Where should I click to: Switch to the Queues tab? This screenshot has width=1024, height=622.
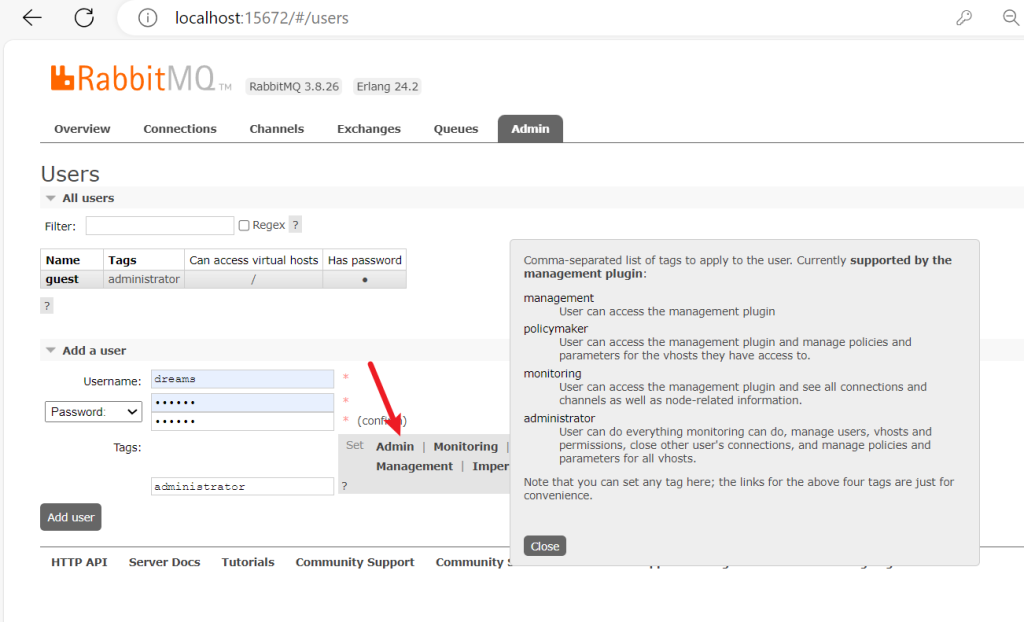pos(455,129)
